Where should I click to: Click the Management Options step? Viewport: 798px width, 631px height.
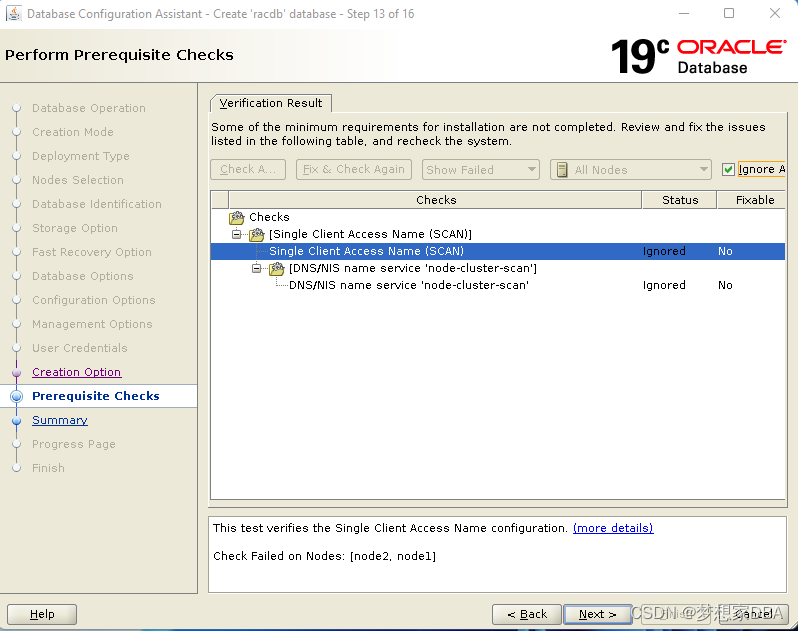pos(92,324)
